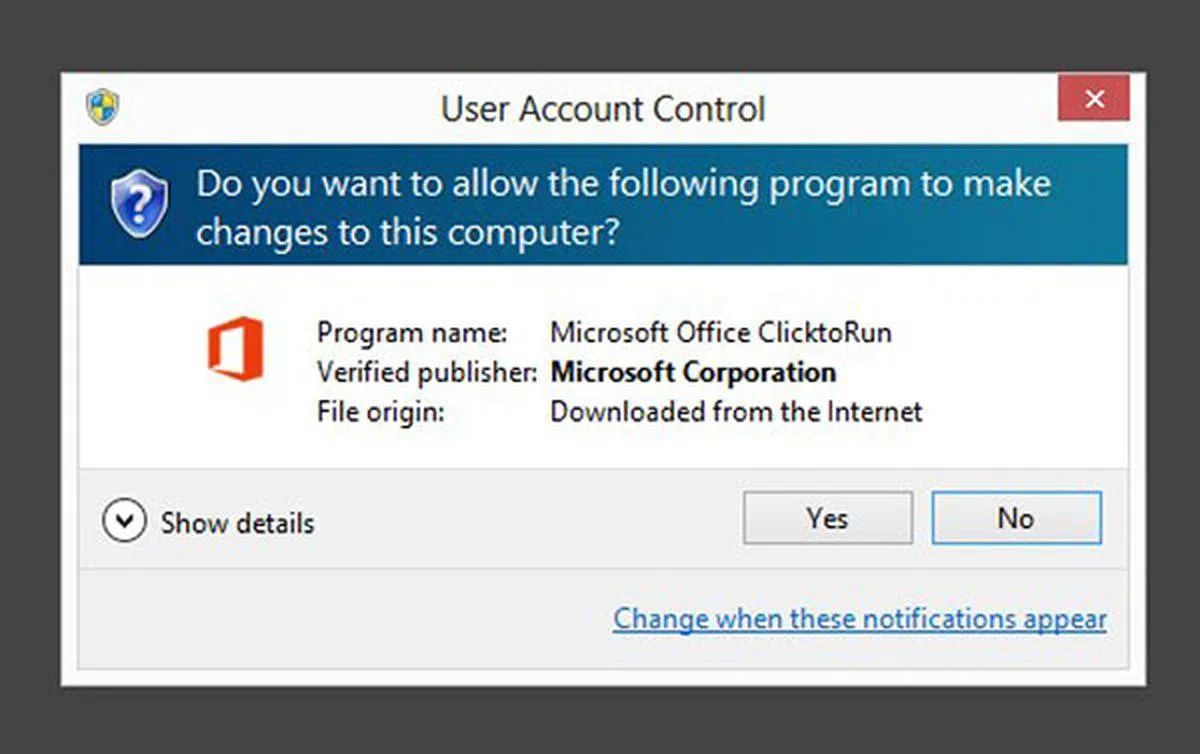Click the "User Account Control" window title
The width and height of the screenshot is (1200, 754).
603,108
